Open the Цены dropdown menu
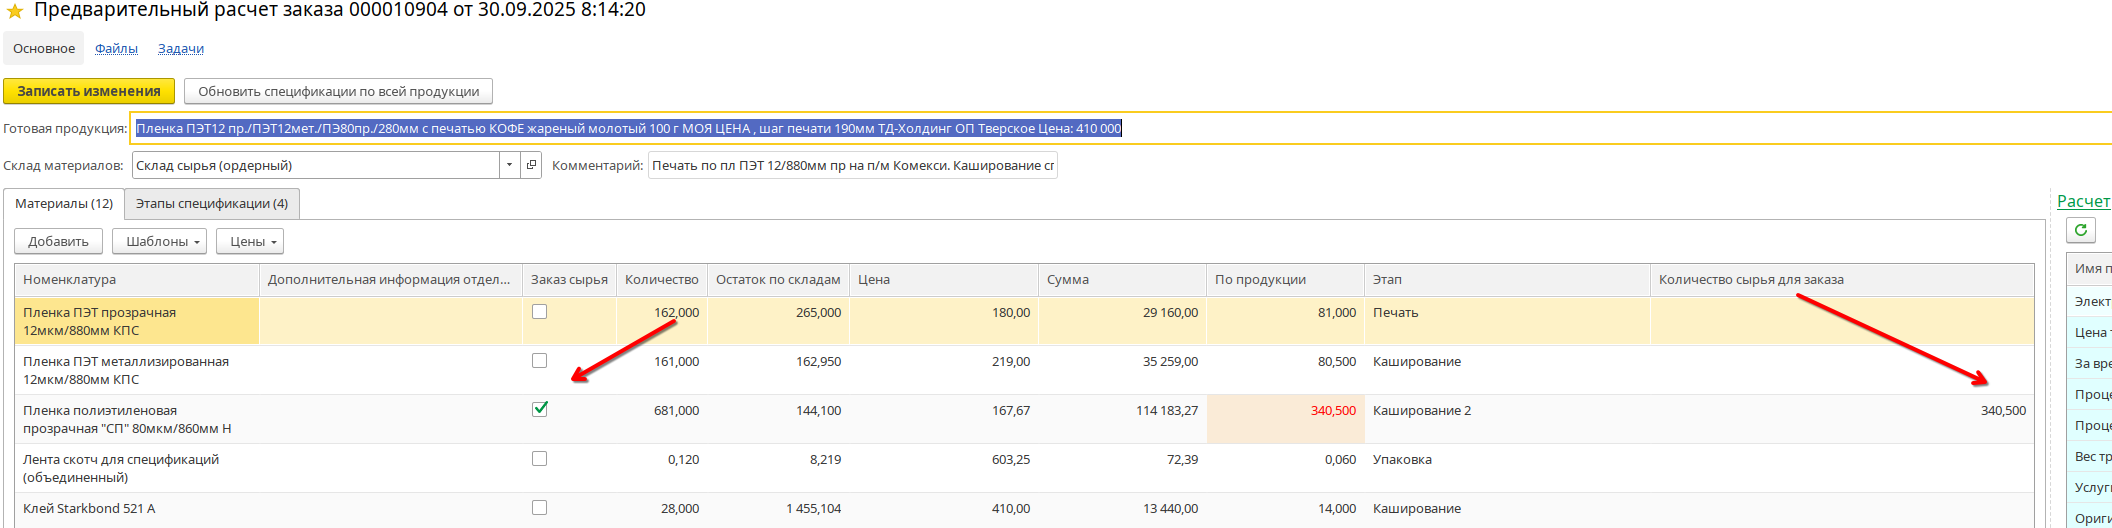 250,241
